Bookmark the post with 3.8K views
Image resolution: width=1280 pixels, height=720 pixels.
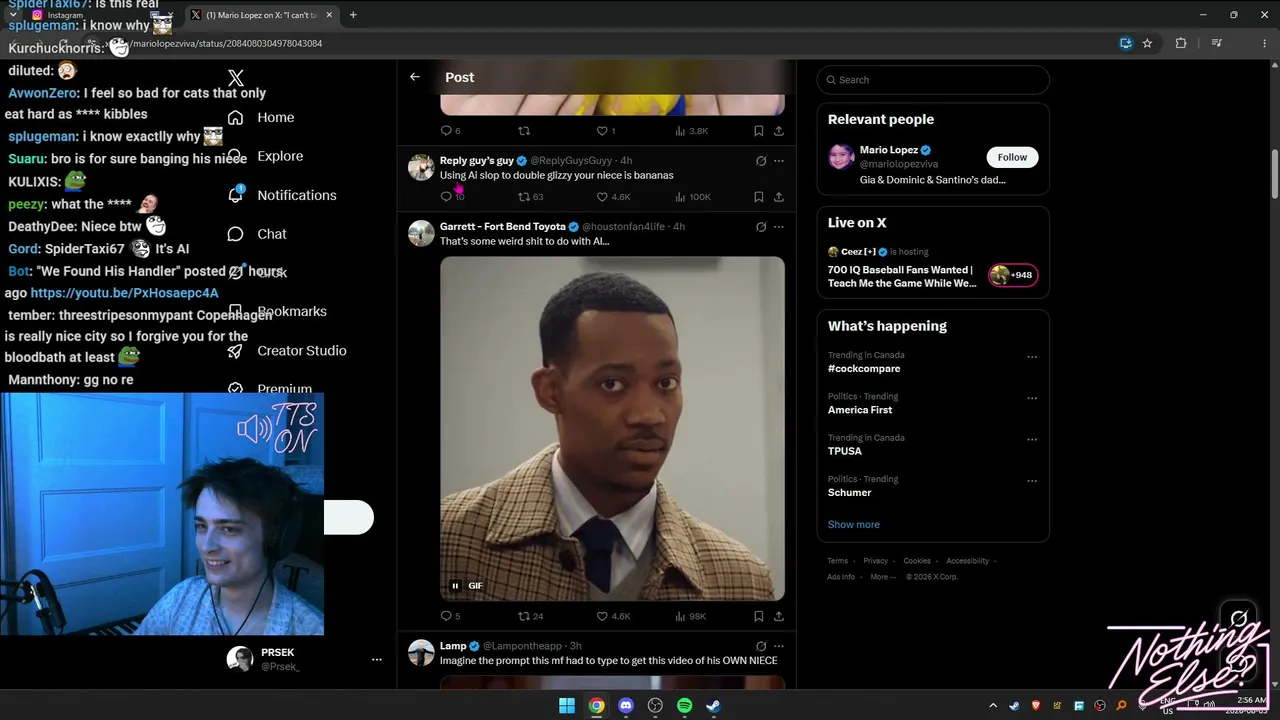click(759, 131)
